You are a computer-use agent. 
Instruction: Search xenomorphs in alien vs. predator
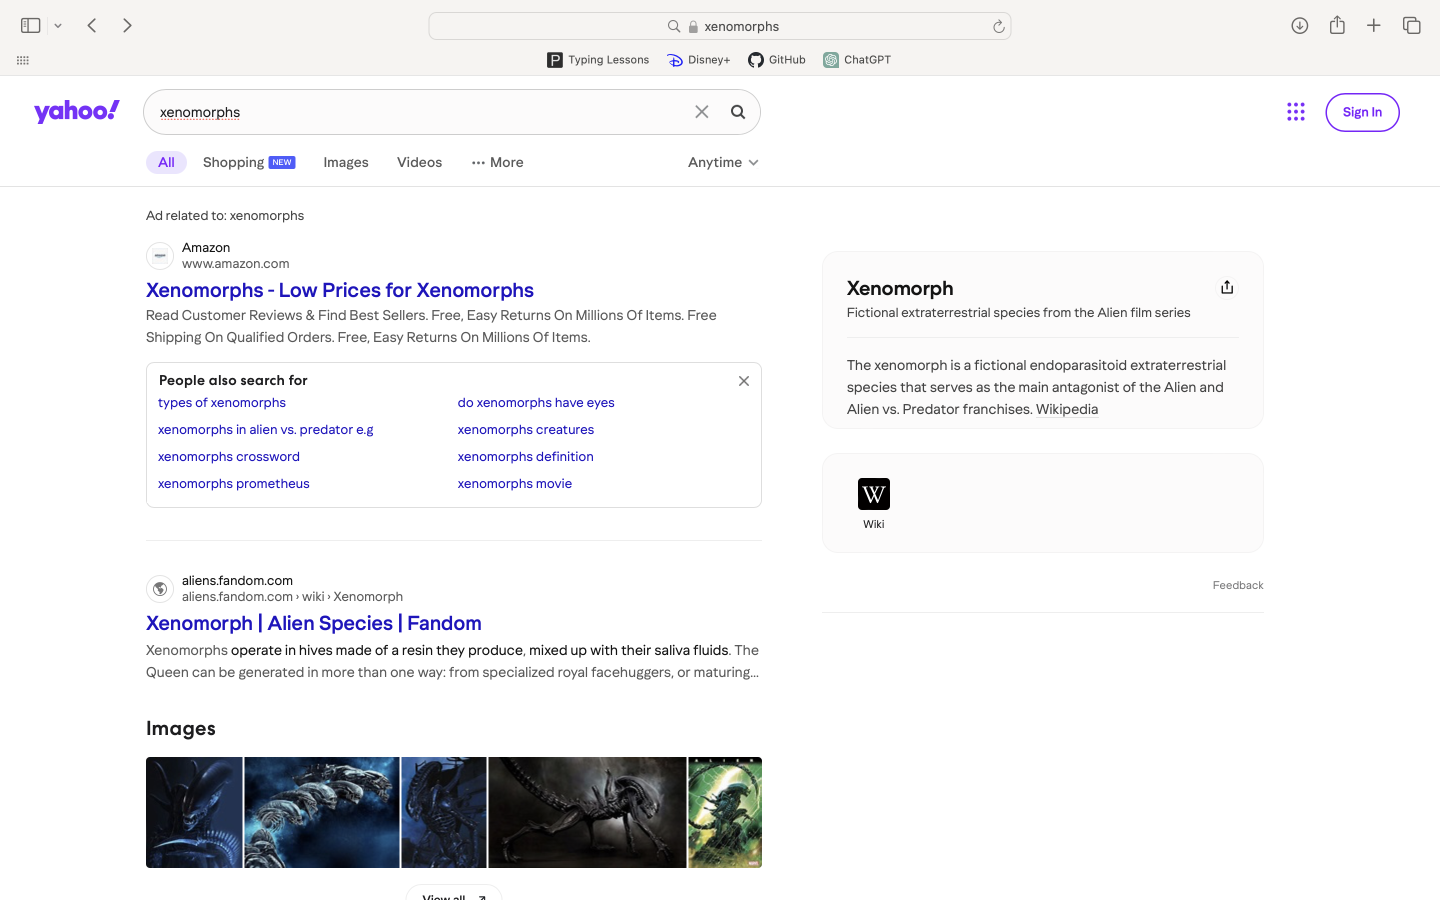pyautogui.click(x=266, y=430)
